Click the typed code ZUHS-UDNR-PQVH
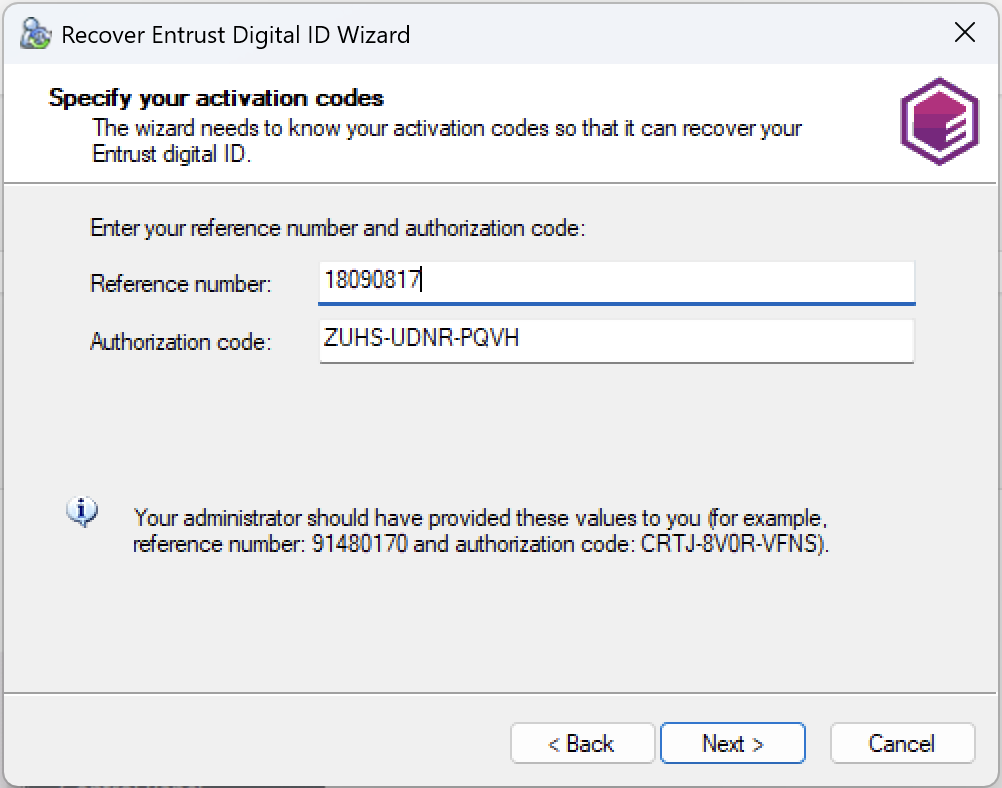The width and height of the screenshot is (1002, 788). [x=421, y=339]
